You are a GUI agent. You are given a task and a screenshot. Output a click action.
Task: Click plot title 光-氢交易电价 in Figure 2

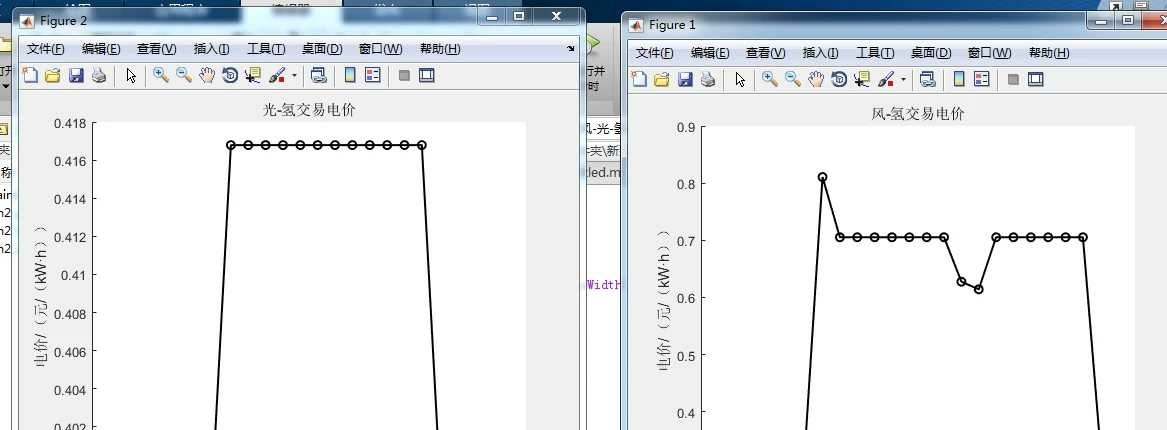310,110
